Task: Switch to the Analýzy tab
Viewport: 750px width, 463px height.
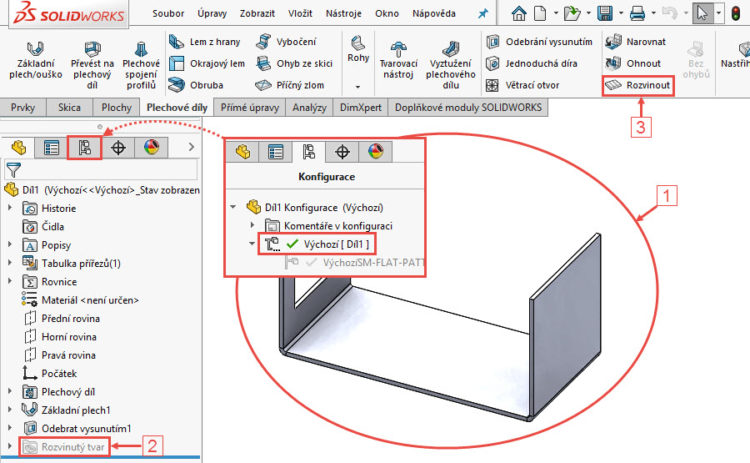Action: [309, 108]
